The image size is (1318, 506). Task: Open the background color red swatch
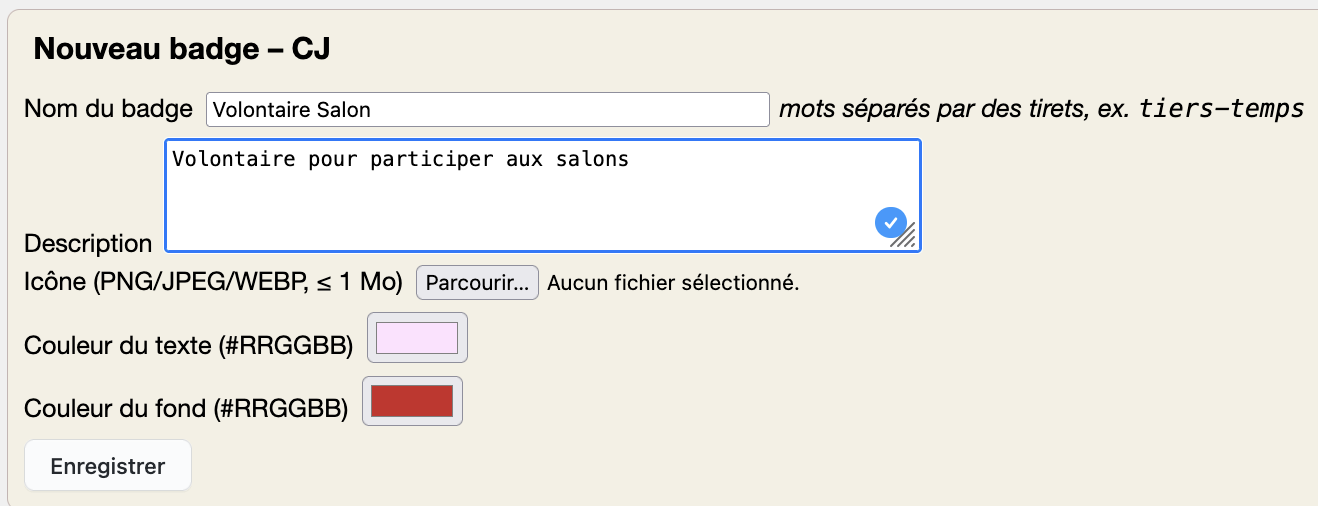point(412,401)
